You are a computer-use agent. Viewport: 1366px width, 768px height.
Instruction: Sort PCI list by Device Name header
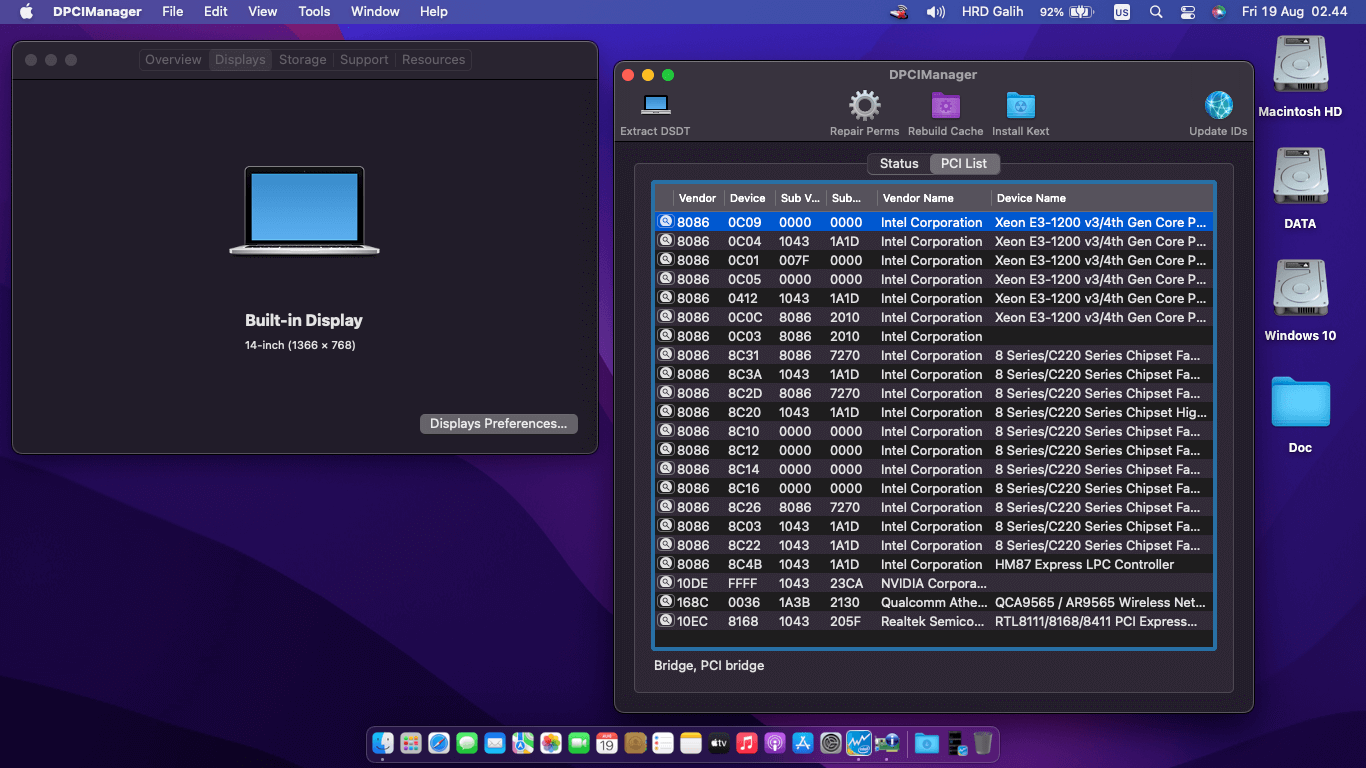[1102, 198]
